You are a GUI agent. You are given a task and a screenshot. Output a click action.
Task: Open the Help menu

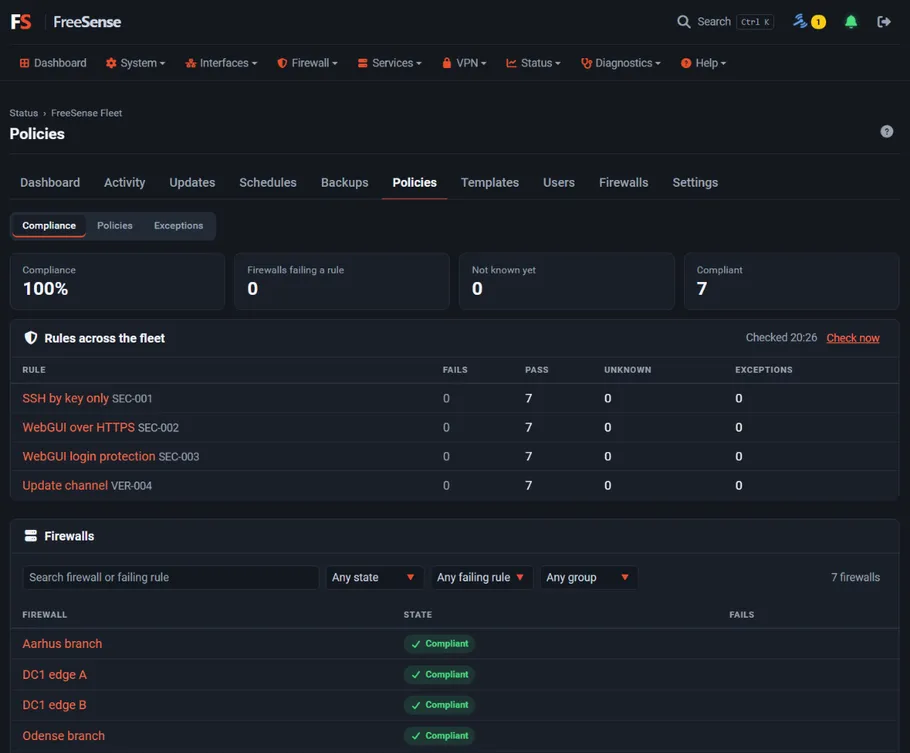coord(703,63)
